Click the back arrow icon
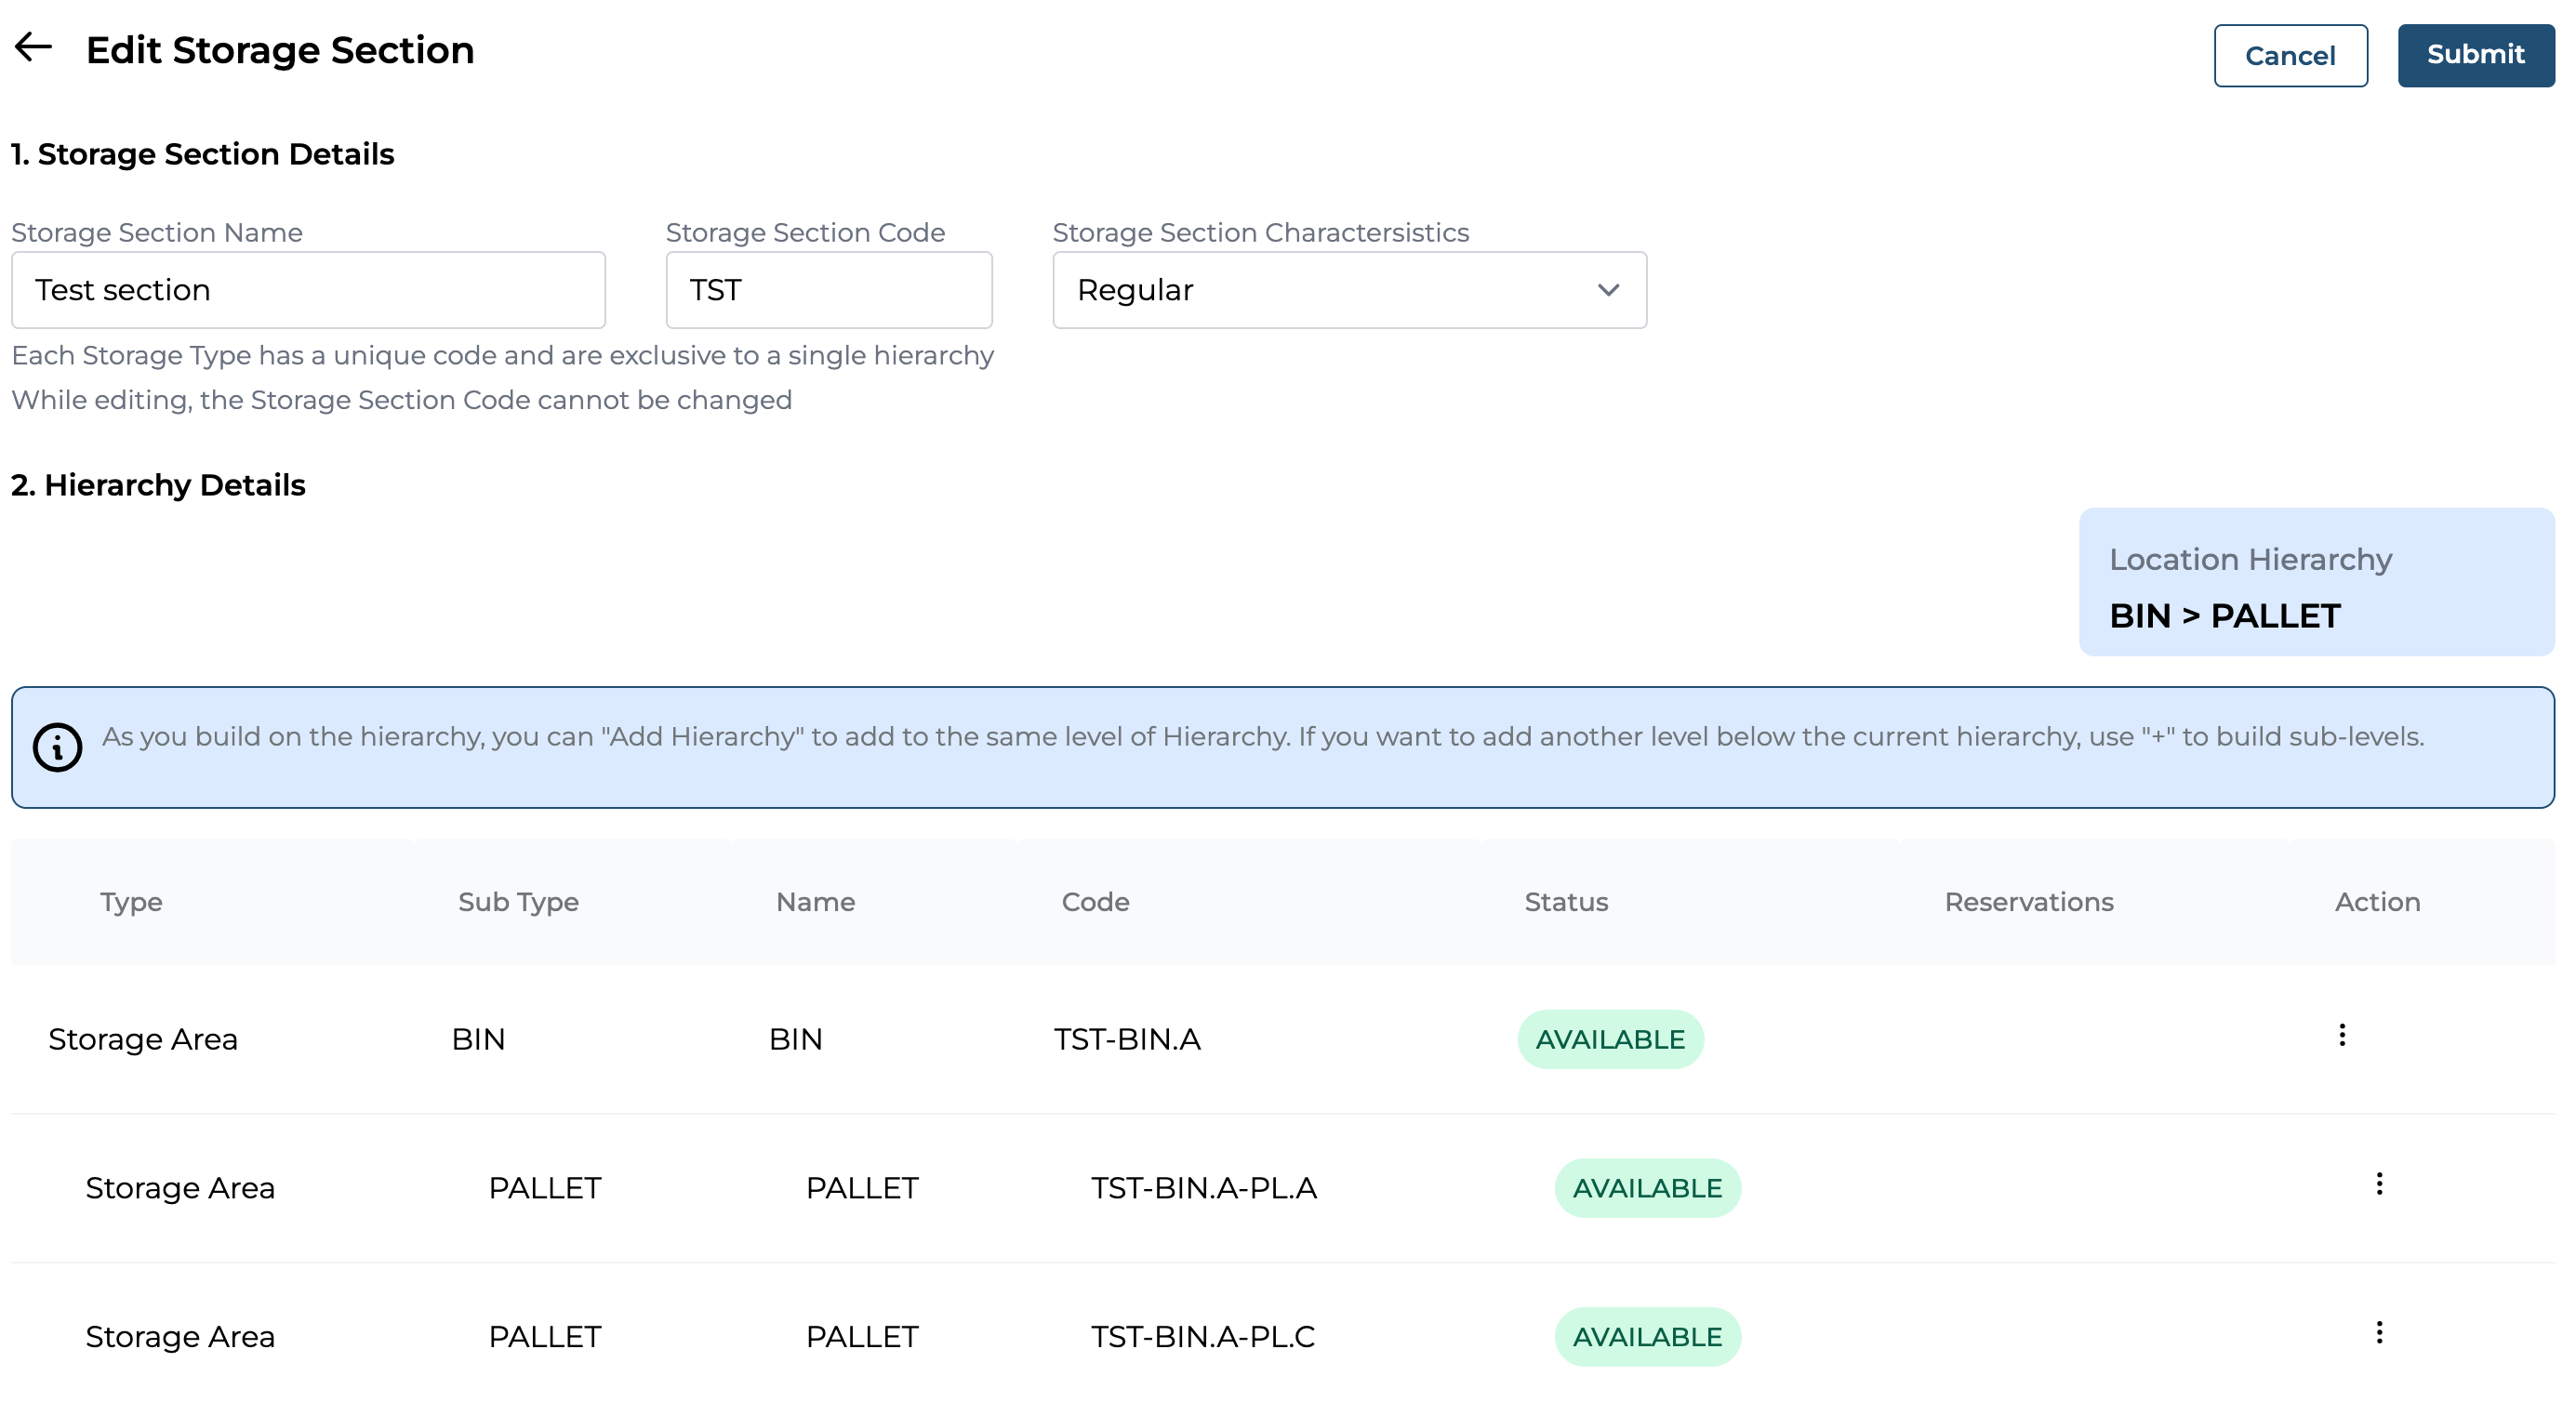 point(33,47)
